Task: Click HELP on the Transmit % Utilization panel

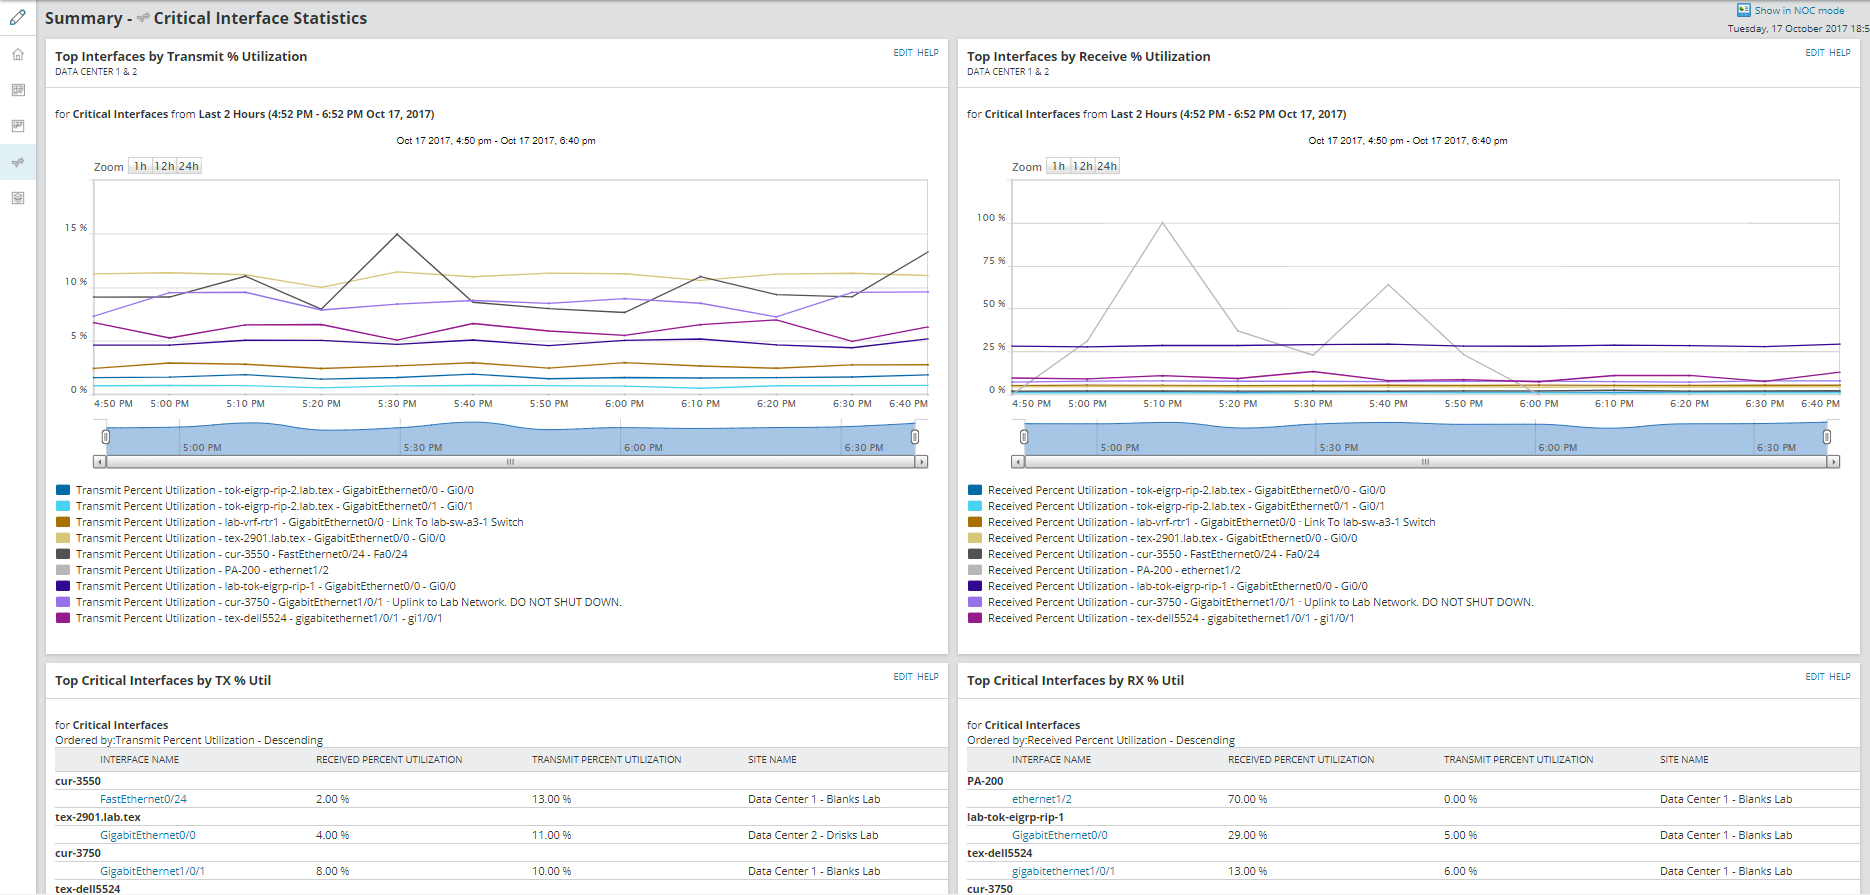Action: pyautogui.click(x=928, y=53)
